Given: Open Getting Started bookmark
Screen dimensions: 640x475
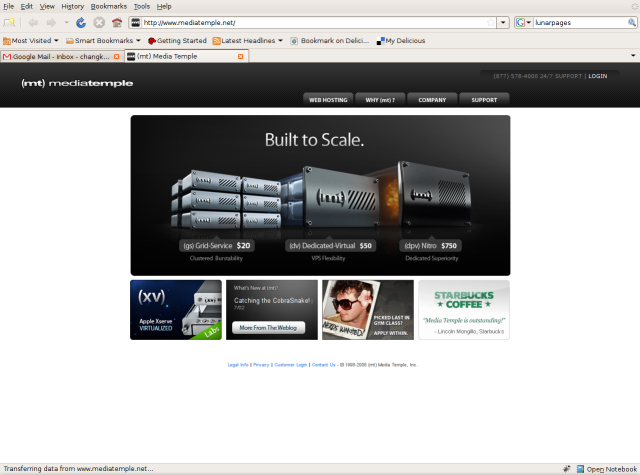Looking at the screenshot, I should coord(177,40).
